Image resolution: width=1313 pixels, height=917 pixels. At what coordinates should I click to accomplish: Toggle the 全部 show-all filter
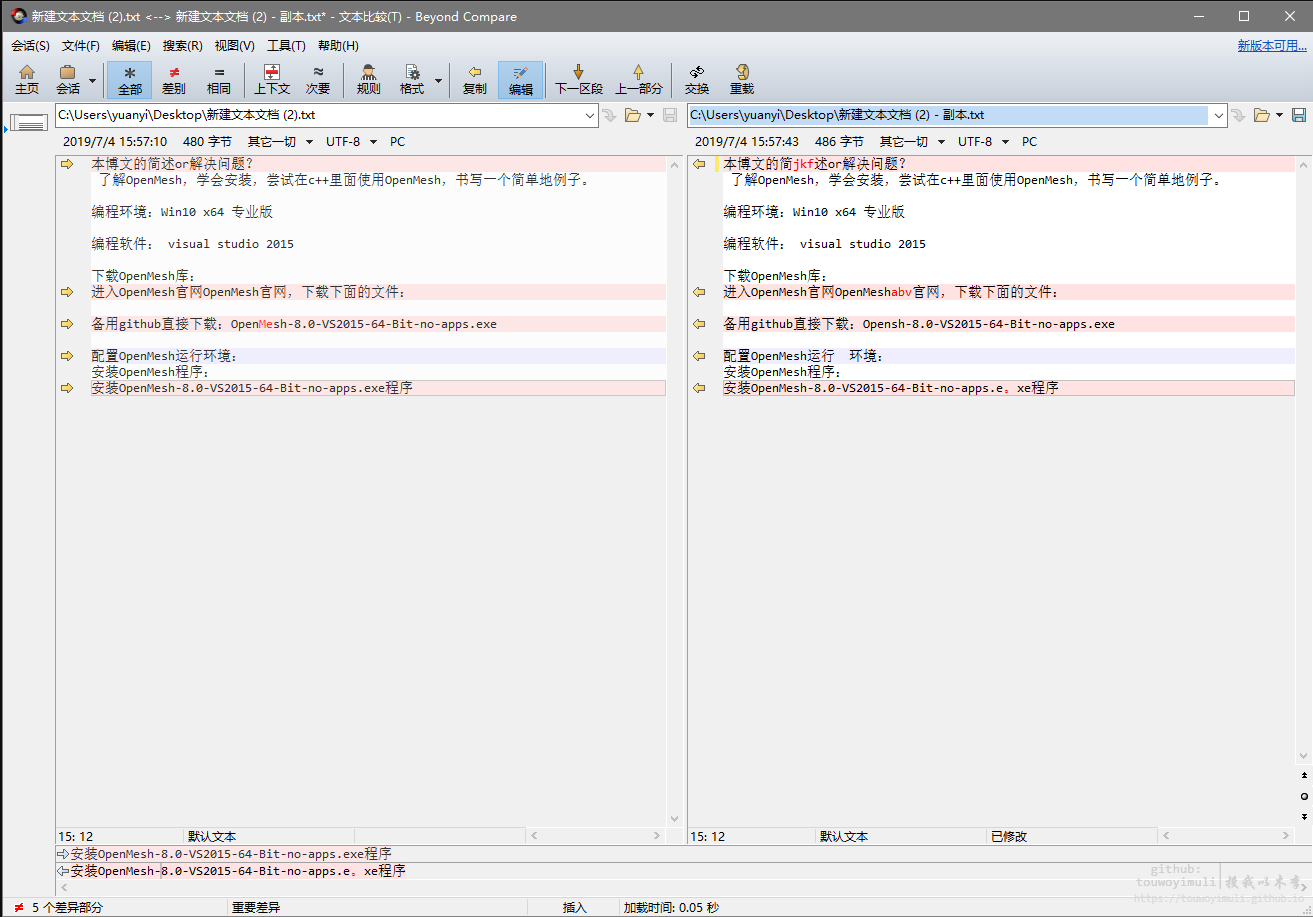pyautogui.click(x=130, y=80)
